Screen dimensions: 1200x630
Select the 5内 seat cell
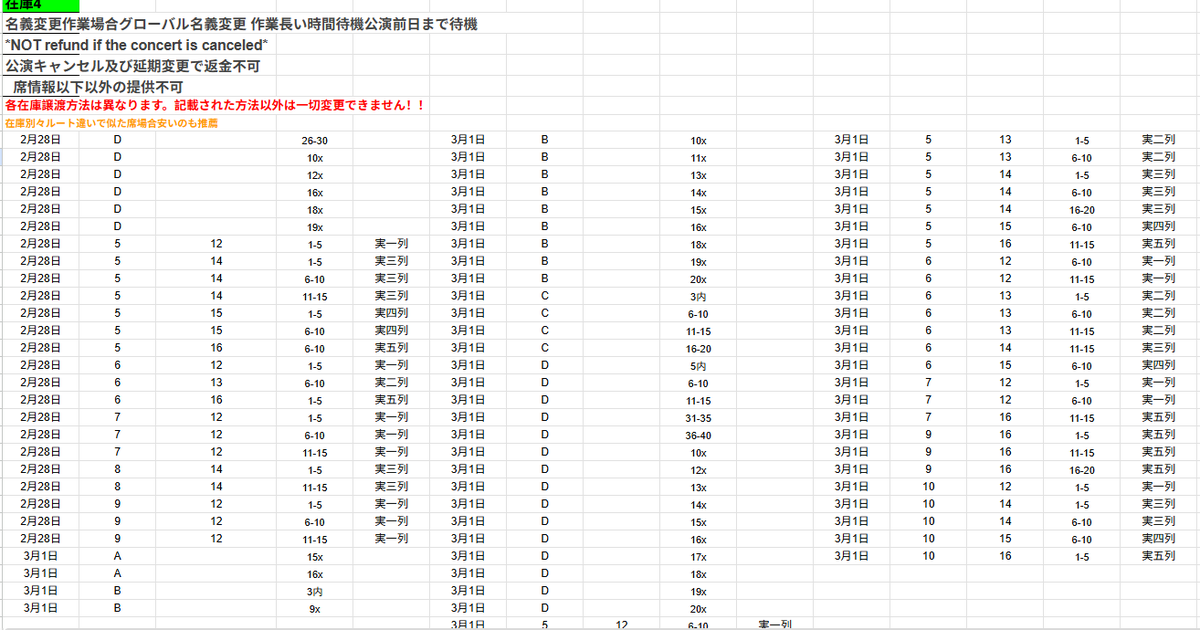tap(698, 366)
